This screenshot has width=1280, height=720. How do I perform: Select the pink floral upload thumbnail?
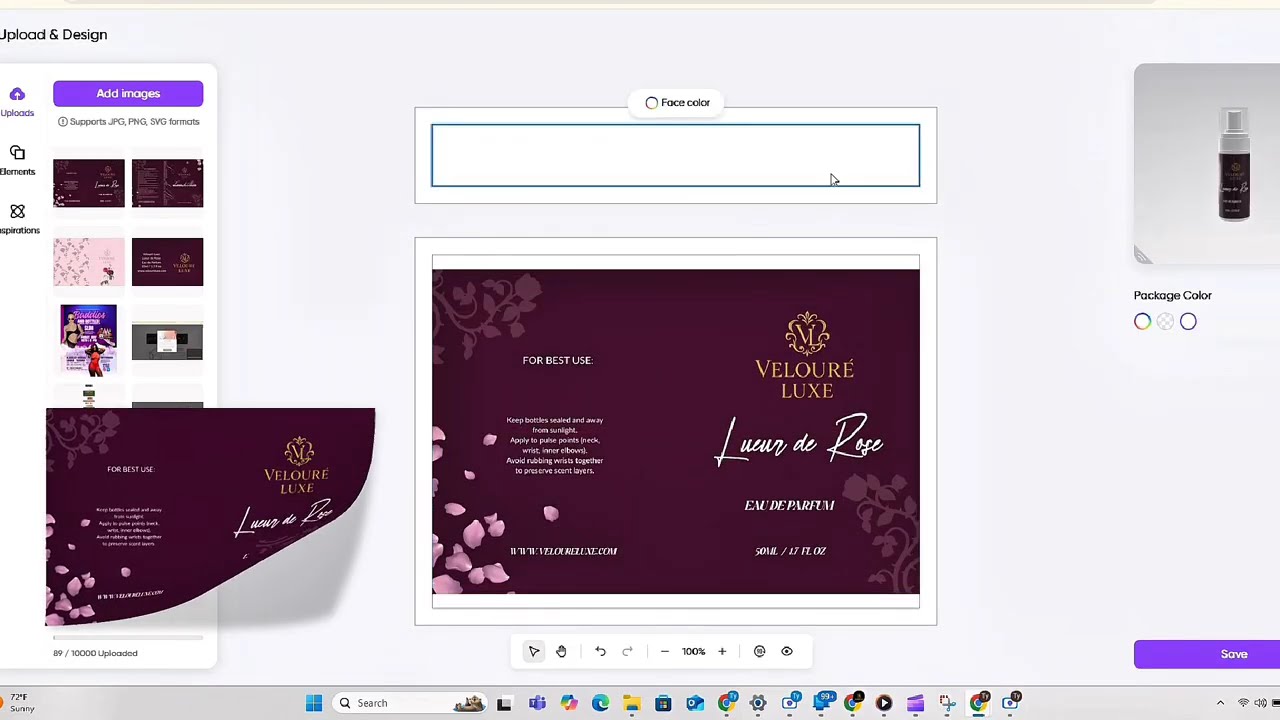point(89,262)
